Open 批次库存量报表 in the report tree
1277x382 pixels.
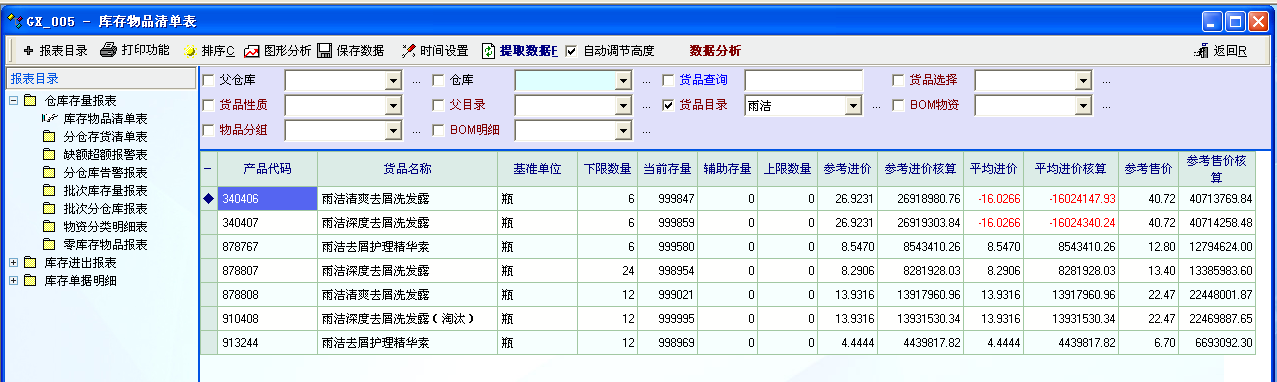[x=105, y=190]
